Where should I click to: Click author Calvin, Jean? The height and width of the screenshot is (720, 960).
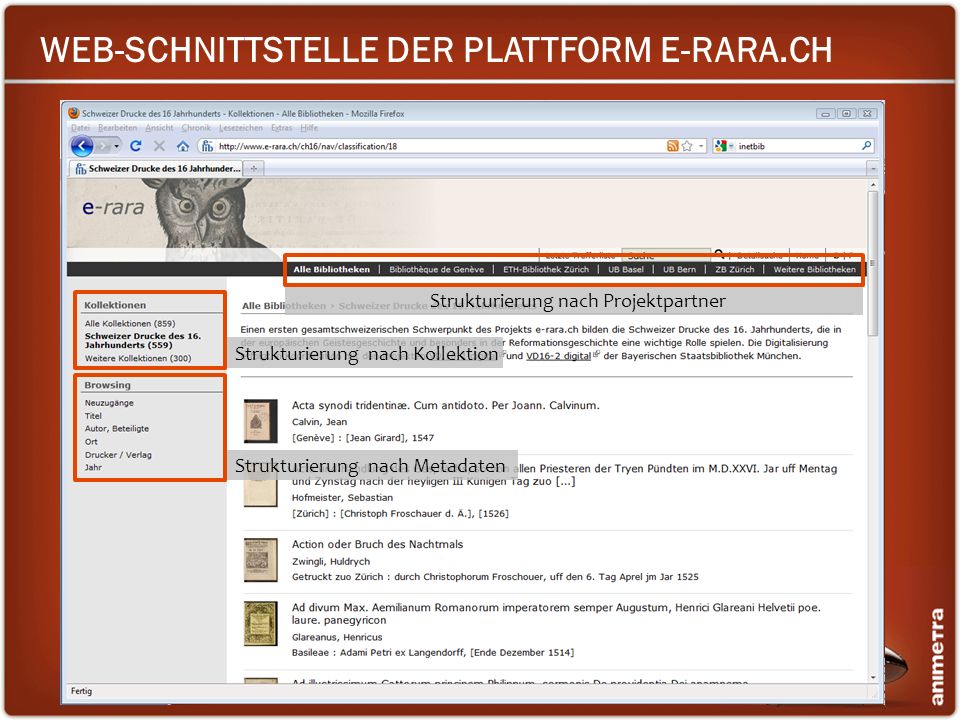coord(319,422)
